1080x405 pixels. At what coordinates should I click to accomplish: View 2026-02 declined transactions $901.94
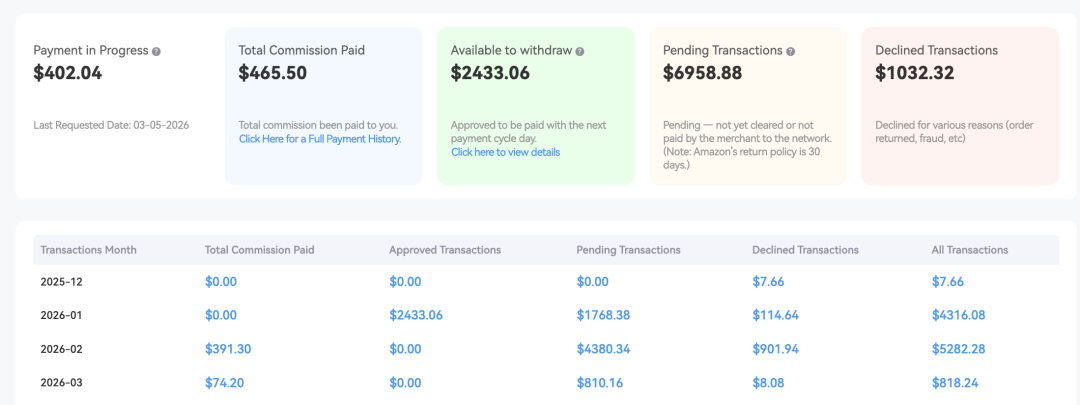[776, 348]
